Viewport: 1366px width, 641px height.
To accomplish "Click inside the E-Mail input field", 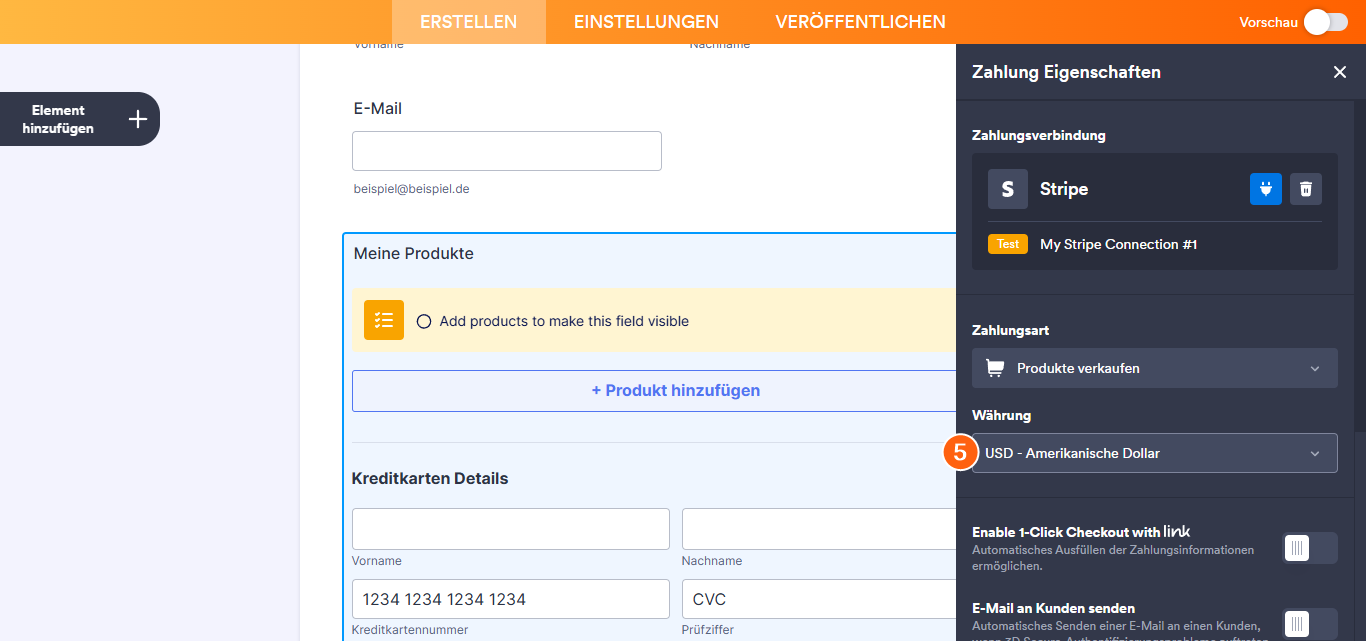I will pos(506,150).
